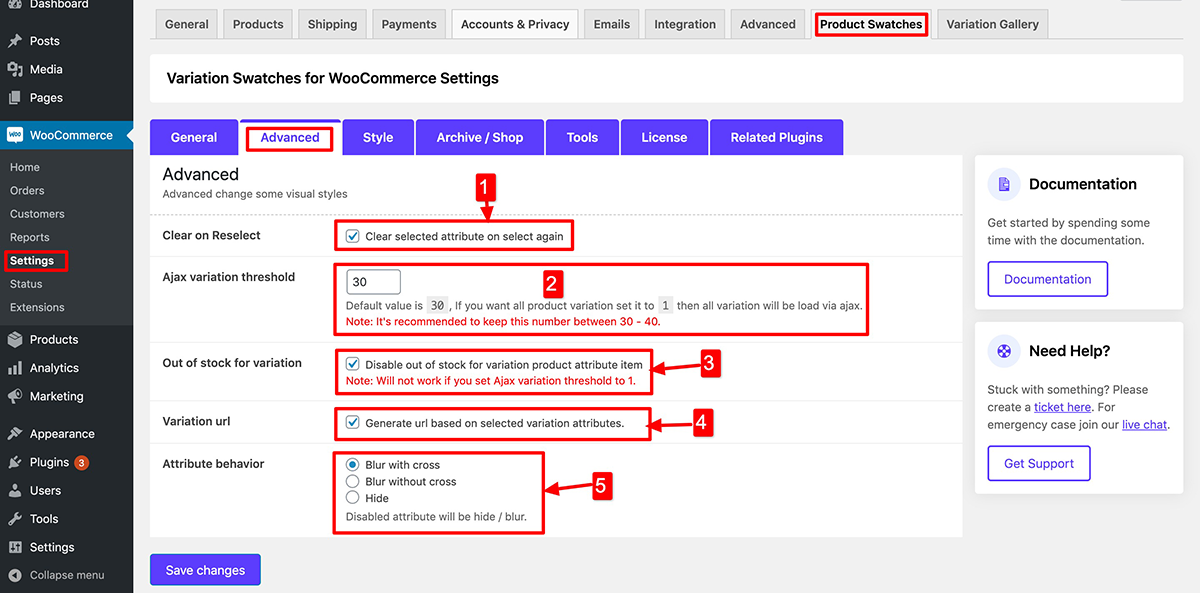
Task: Switch to the purple Tools tab
Action: point(582,138)
